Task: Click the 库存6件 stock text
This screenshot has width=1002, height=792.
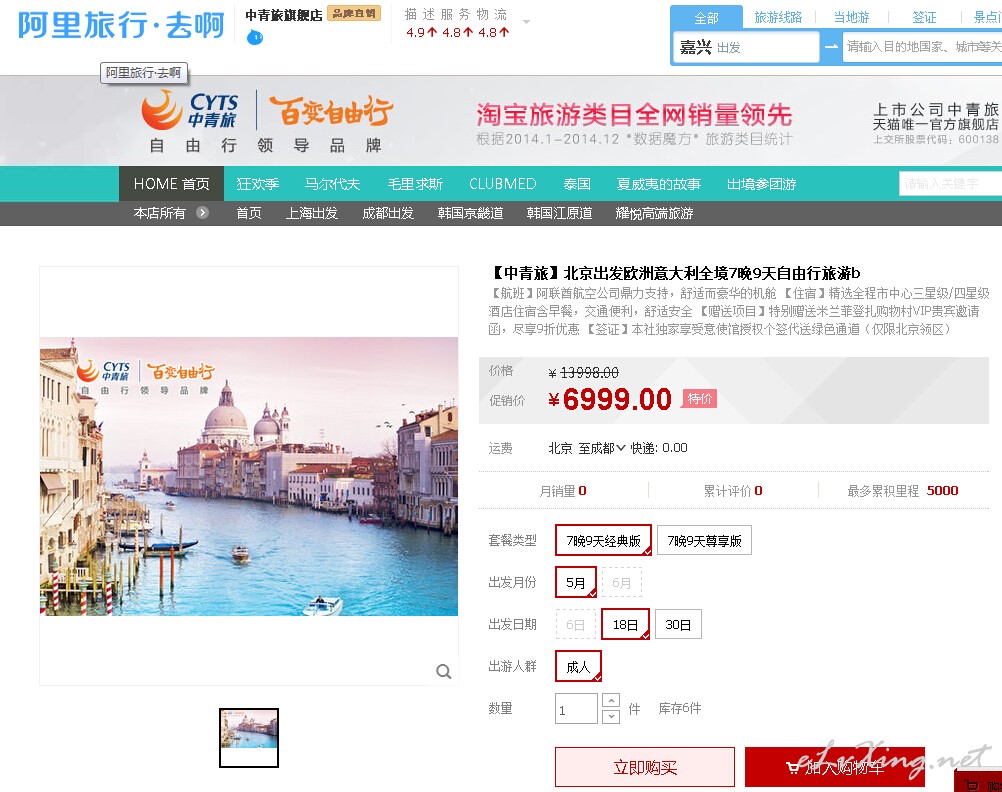Action: point(680,708)
